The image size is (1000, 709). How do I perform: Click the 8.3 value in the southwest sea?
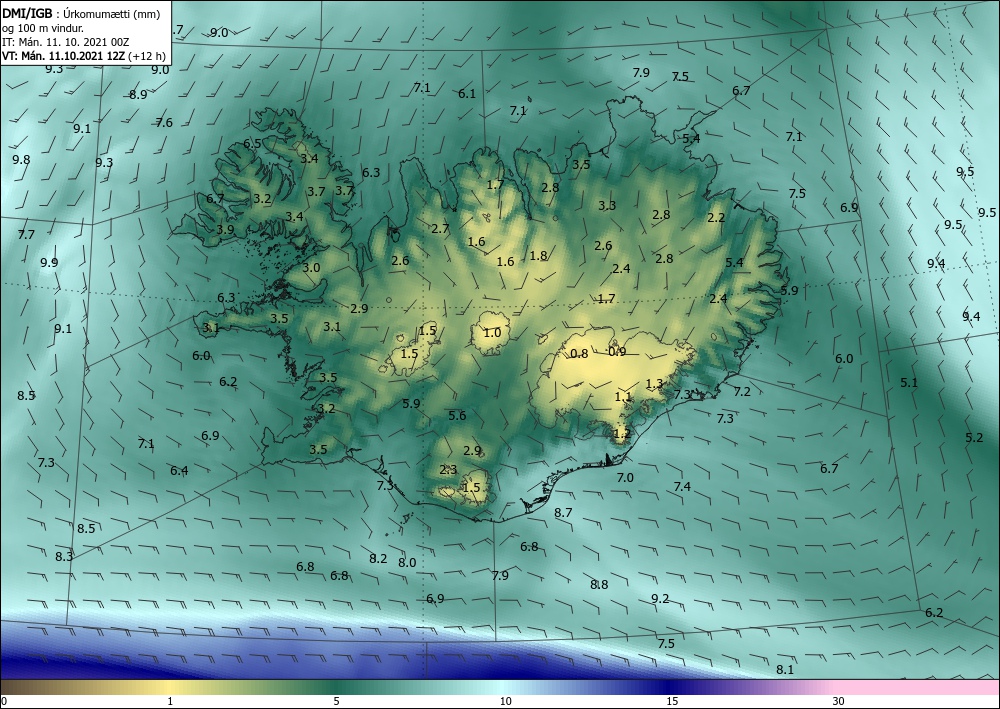tap(64, 556)
